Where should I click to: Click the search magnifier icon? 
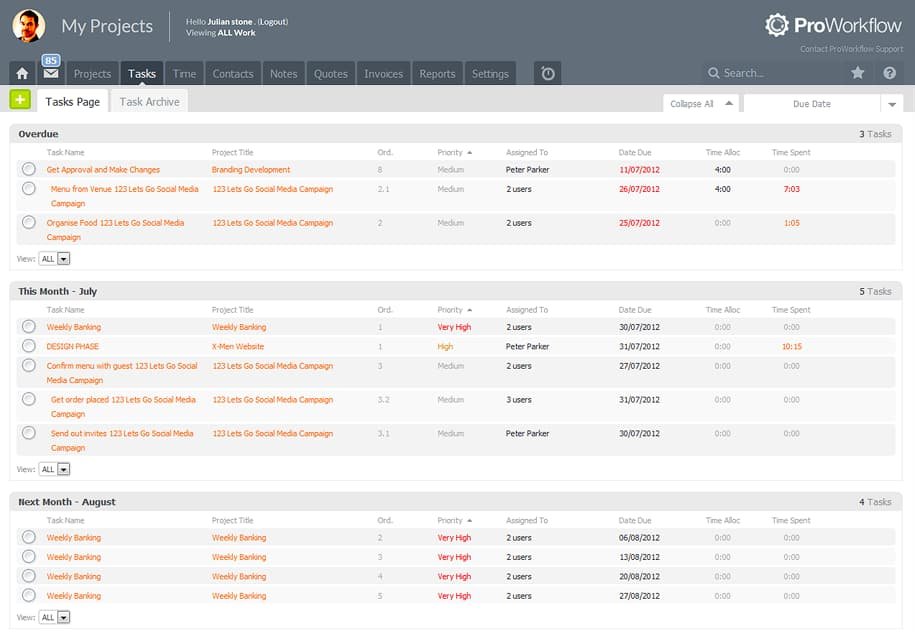coord(713,73)
